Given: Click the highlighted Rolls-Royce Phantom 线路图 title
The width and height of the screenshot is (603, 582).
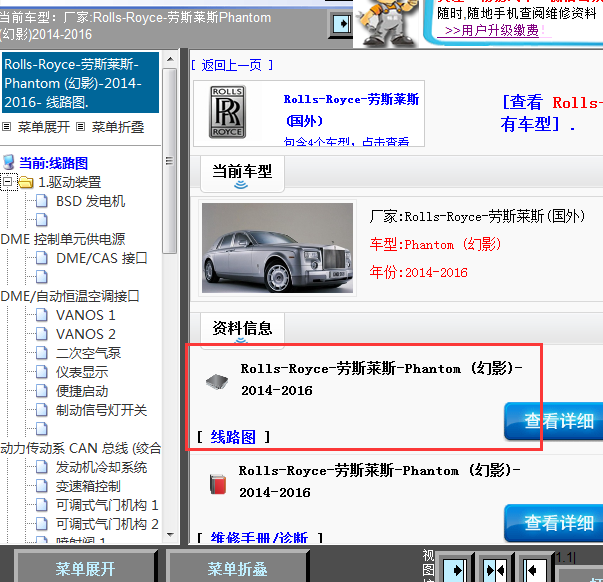Looking at the screenshot, I should click(x=80, y=83).
